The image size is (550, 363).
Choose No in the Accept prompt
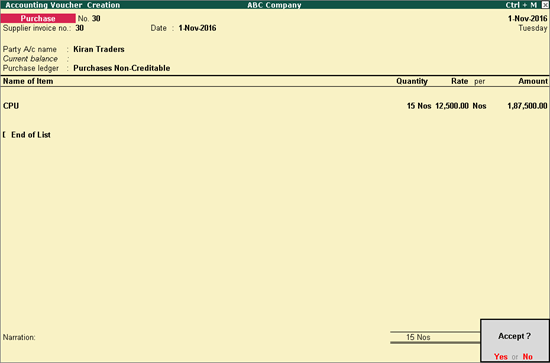[x=528, y=357]
